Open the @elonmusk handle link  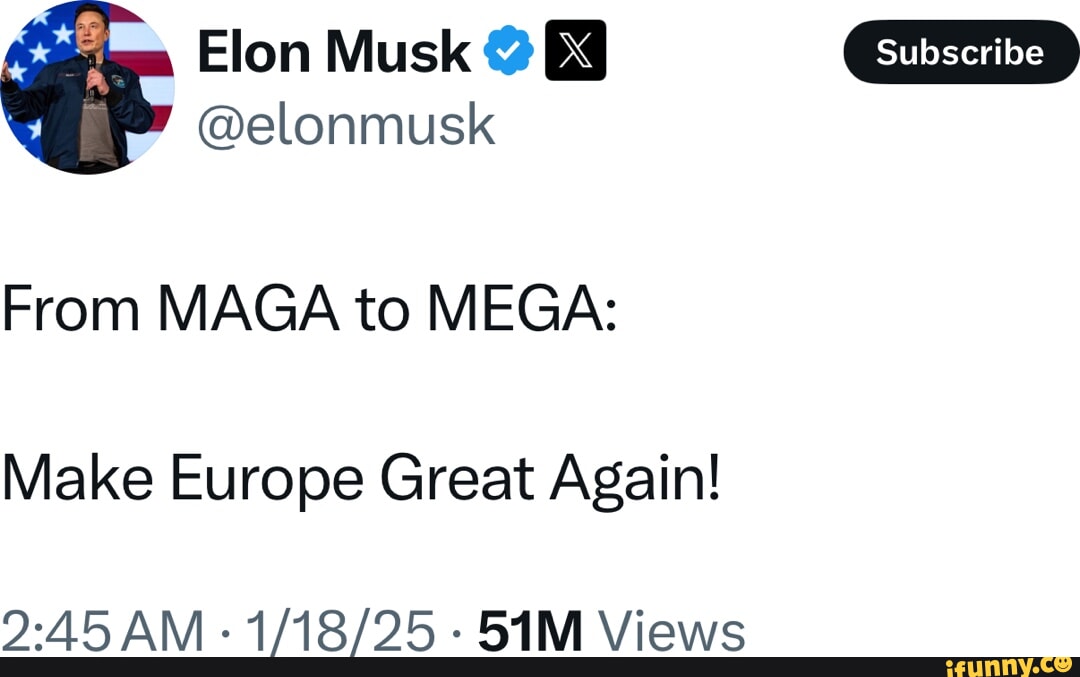point(345,123)
